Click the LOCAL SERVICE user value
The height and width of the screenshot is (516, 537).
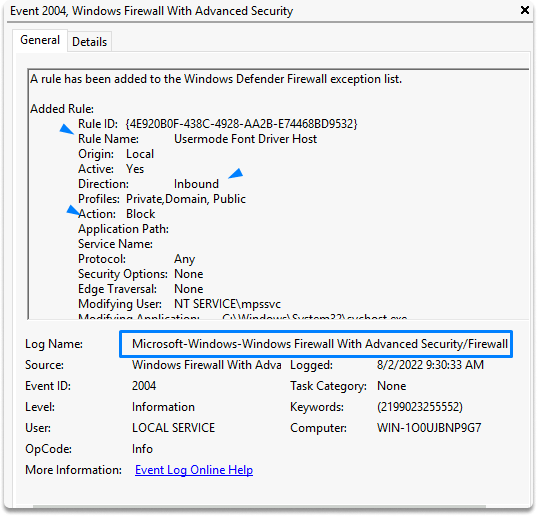pos(173,428)
